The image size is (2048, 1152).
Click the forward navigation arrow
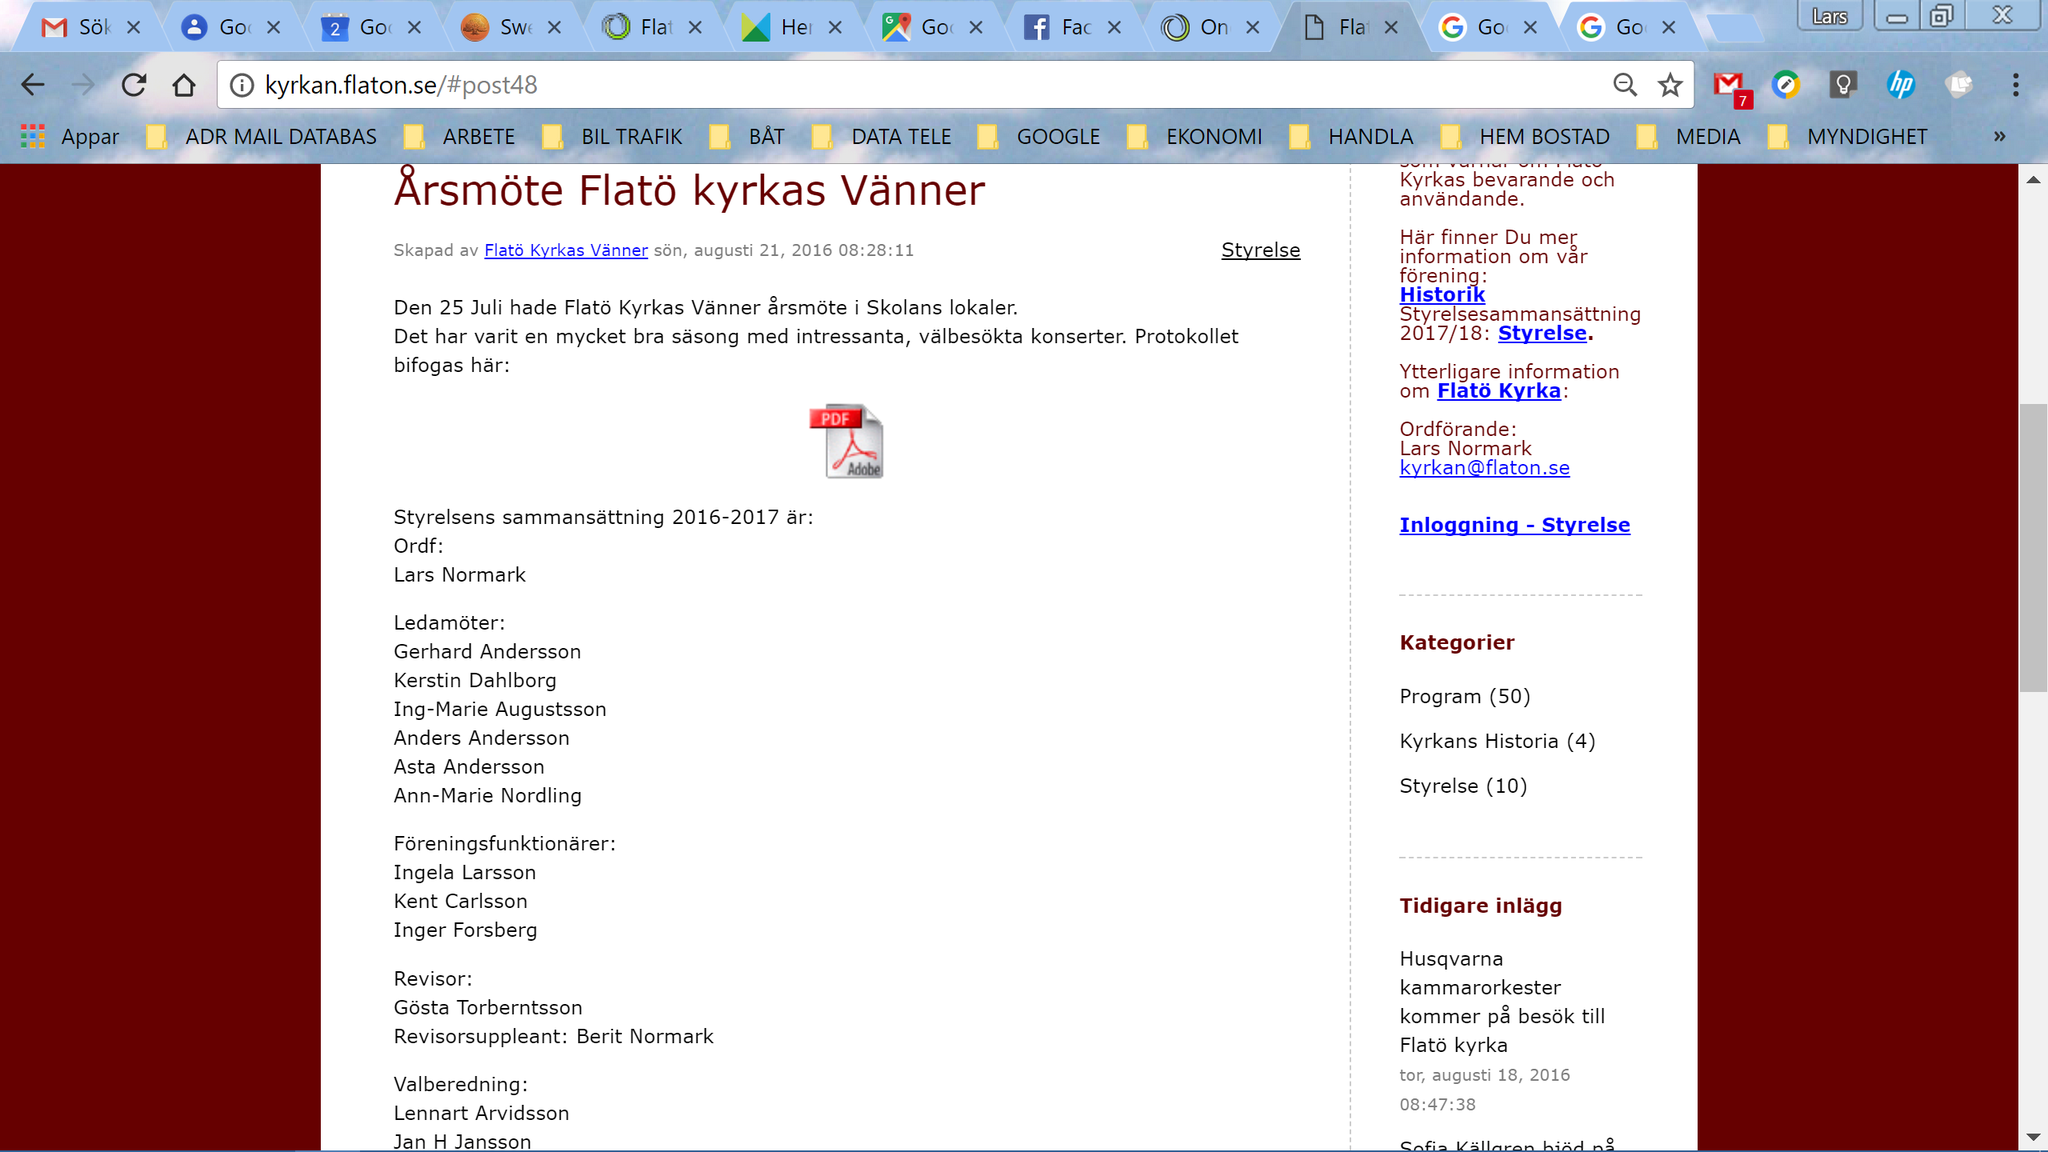(84, 85)
